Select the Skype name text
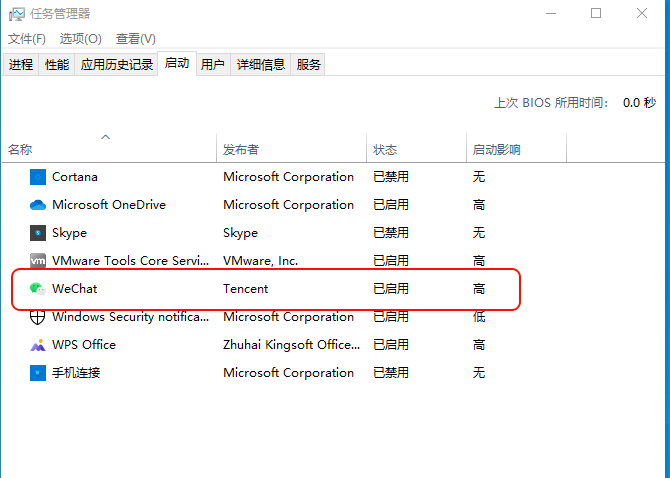This screenshot has height=478, width=670. pyautogui.click(x=69, y=233)
